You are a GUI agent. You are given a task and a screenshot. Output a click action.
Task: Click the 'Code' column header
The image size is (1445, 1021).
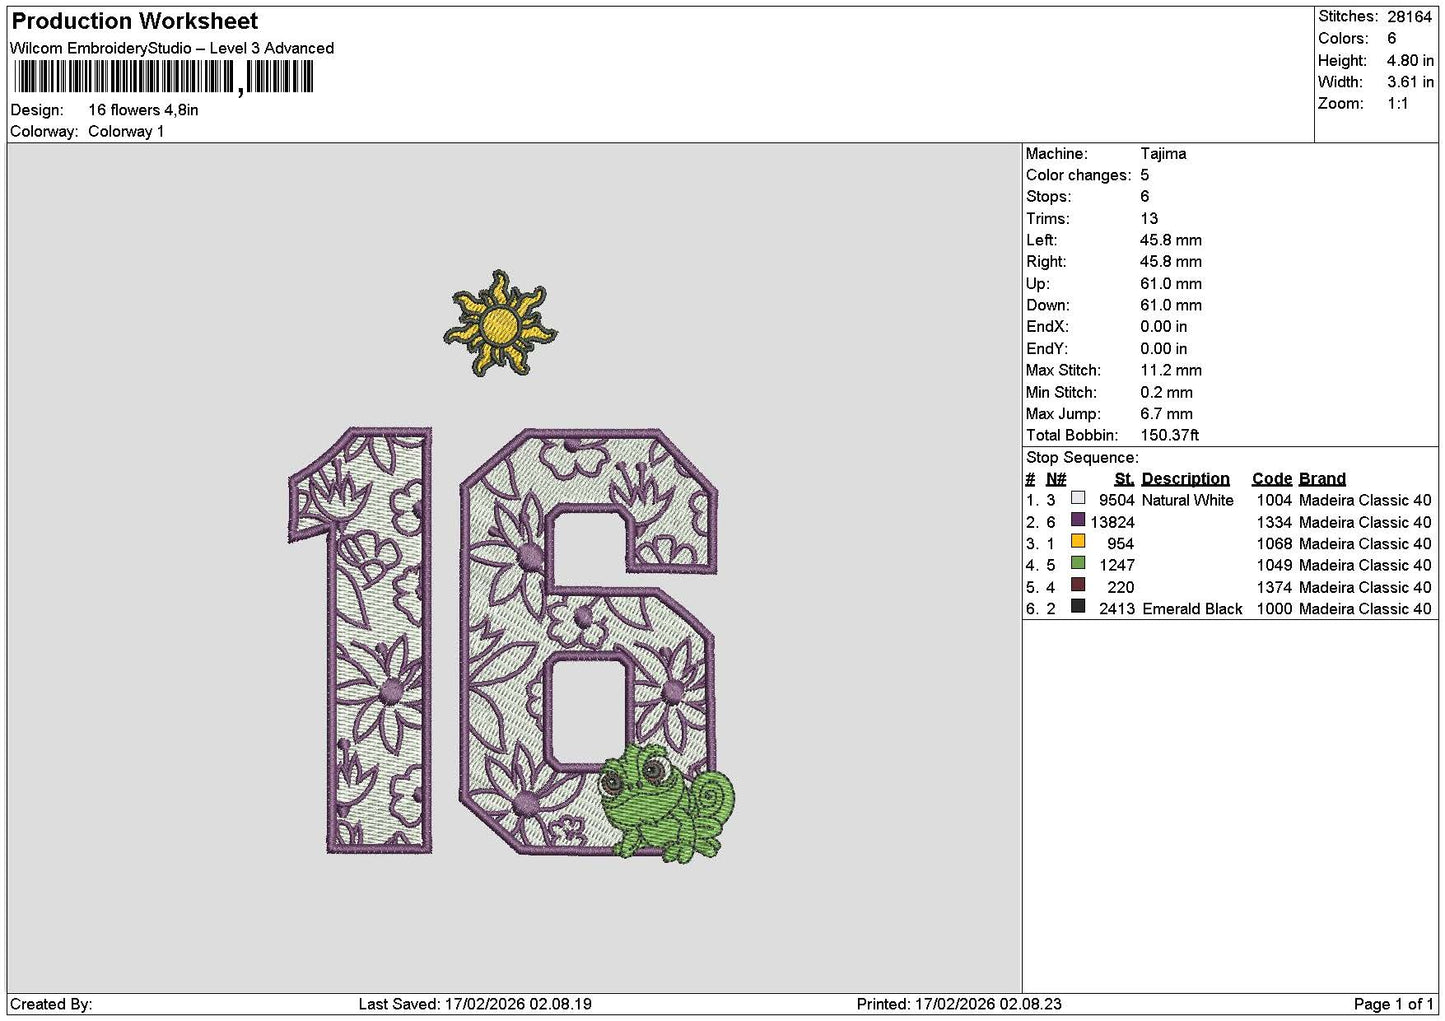1272,478
